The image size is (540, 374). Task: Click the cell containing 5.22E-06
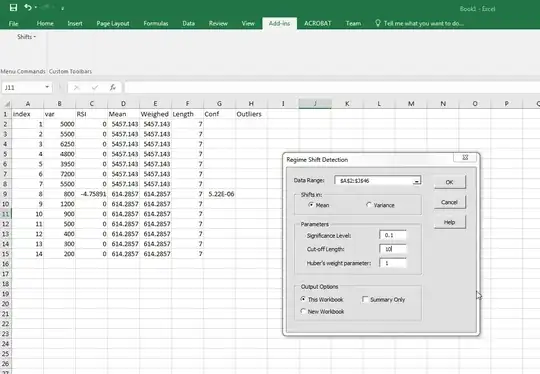(x=219, y=194)
